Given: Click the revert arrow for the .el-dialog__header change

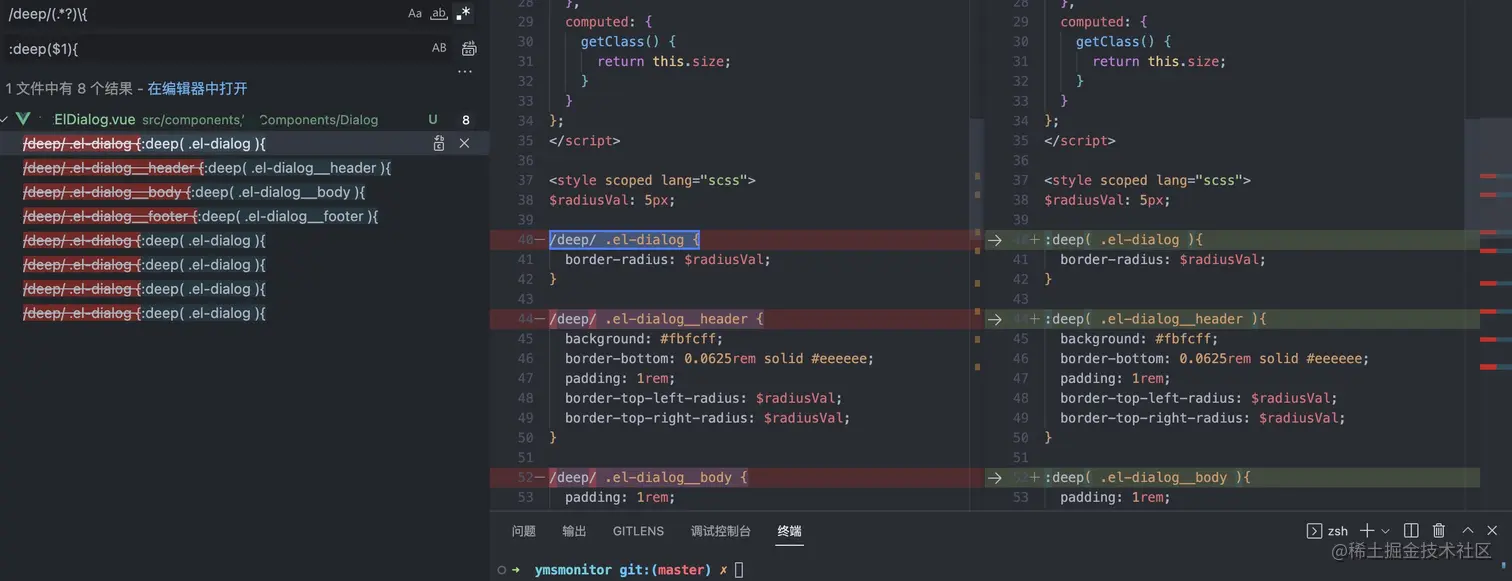Looking at the screenshot, I should (x=994, y=320).
